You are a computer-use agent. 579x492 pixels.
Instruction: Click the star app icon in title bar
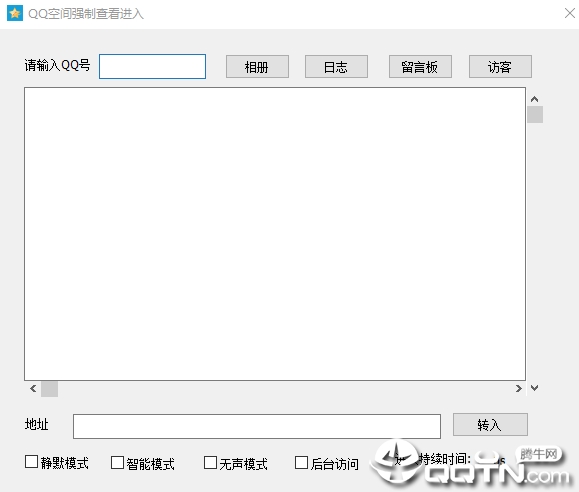coord(15,13)
